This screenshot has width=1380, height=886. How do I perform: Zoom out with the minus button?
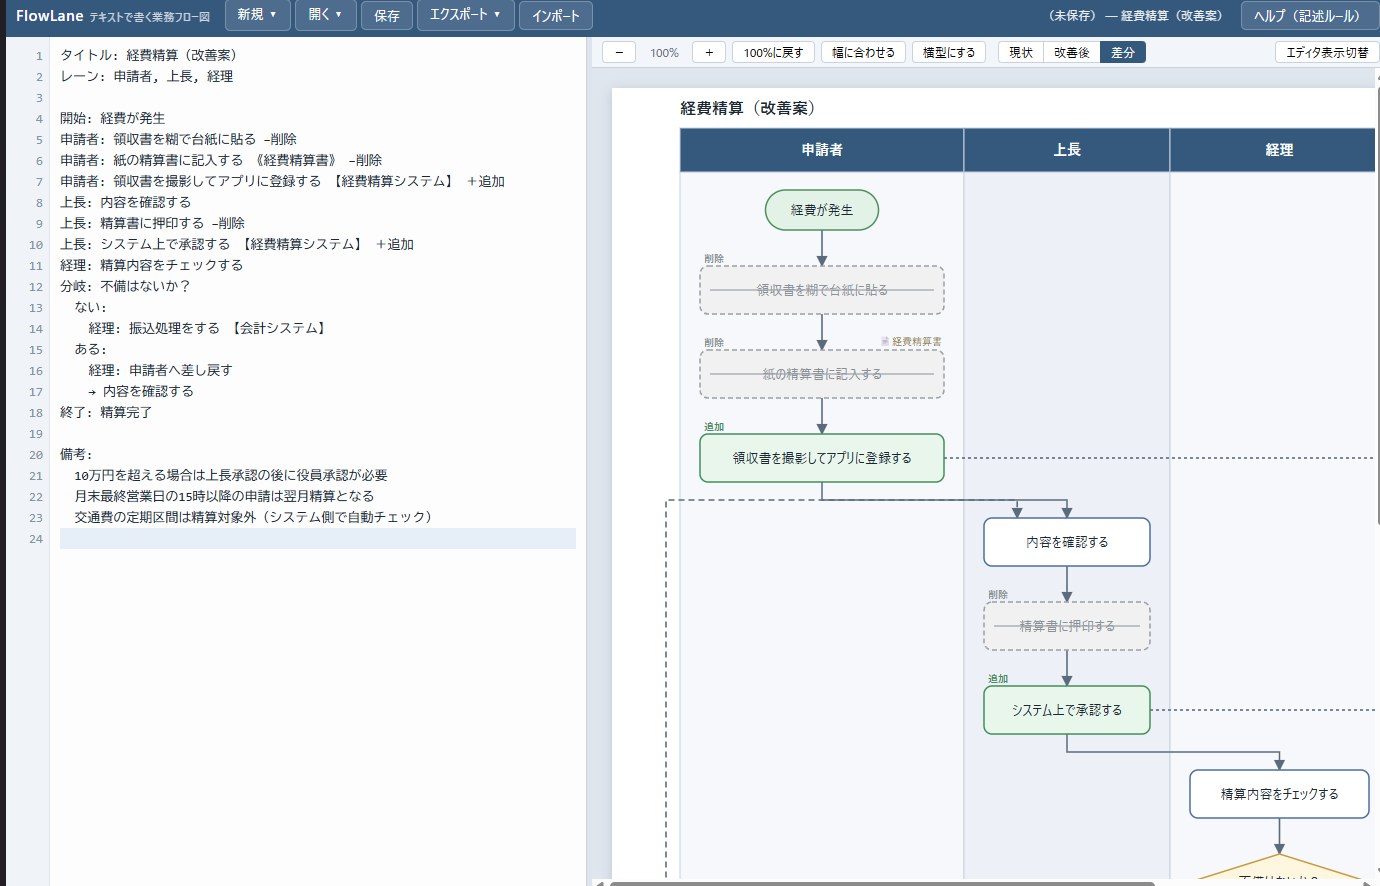[x=619, y=52]
